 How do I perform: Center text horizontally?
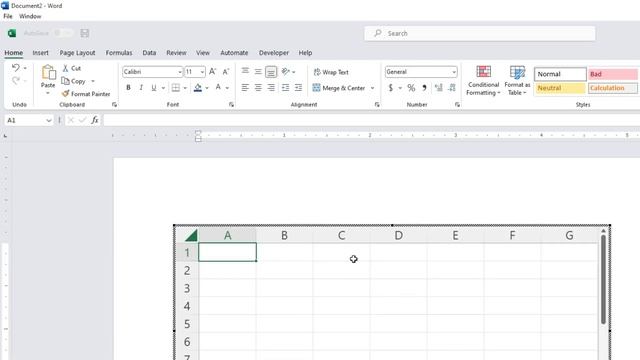258,87
